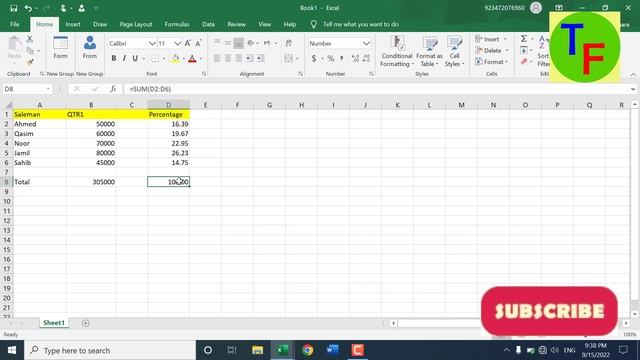Viewport: 640px width, 360px height.
Task: Click the Wrap Text icon
Action: click(289, 43)
